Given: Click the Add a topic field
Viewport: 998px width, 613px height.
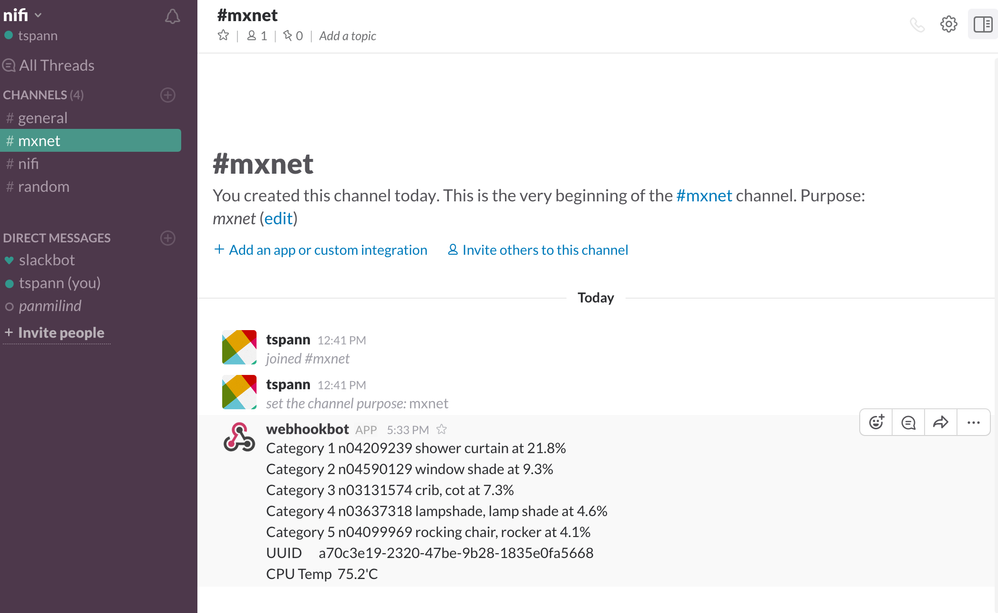Looking at the screenshot, I should pyautogui.click(x=347, y=35).
